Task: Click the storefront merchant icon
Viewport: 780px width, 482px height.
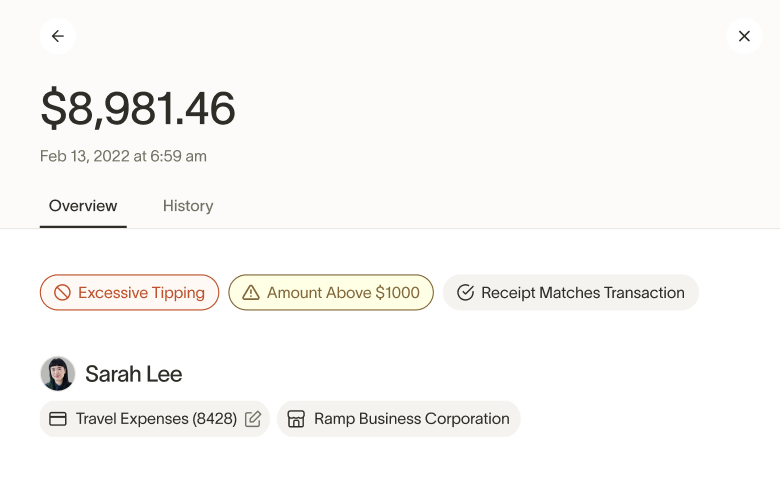Action: point(296,419)
